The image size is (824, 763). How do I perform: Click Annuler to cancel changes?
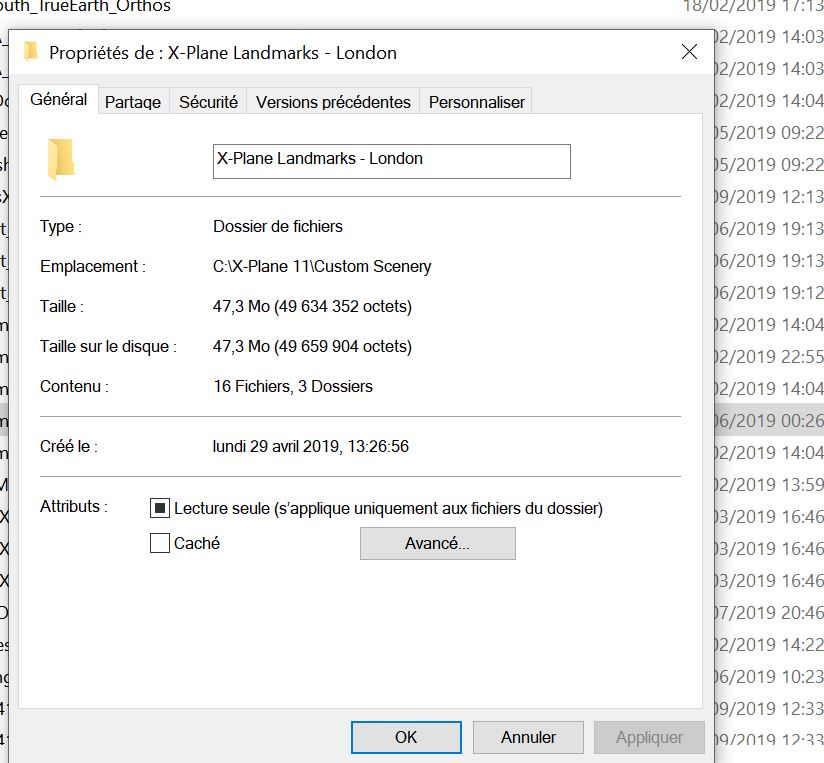(528, 737)
